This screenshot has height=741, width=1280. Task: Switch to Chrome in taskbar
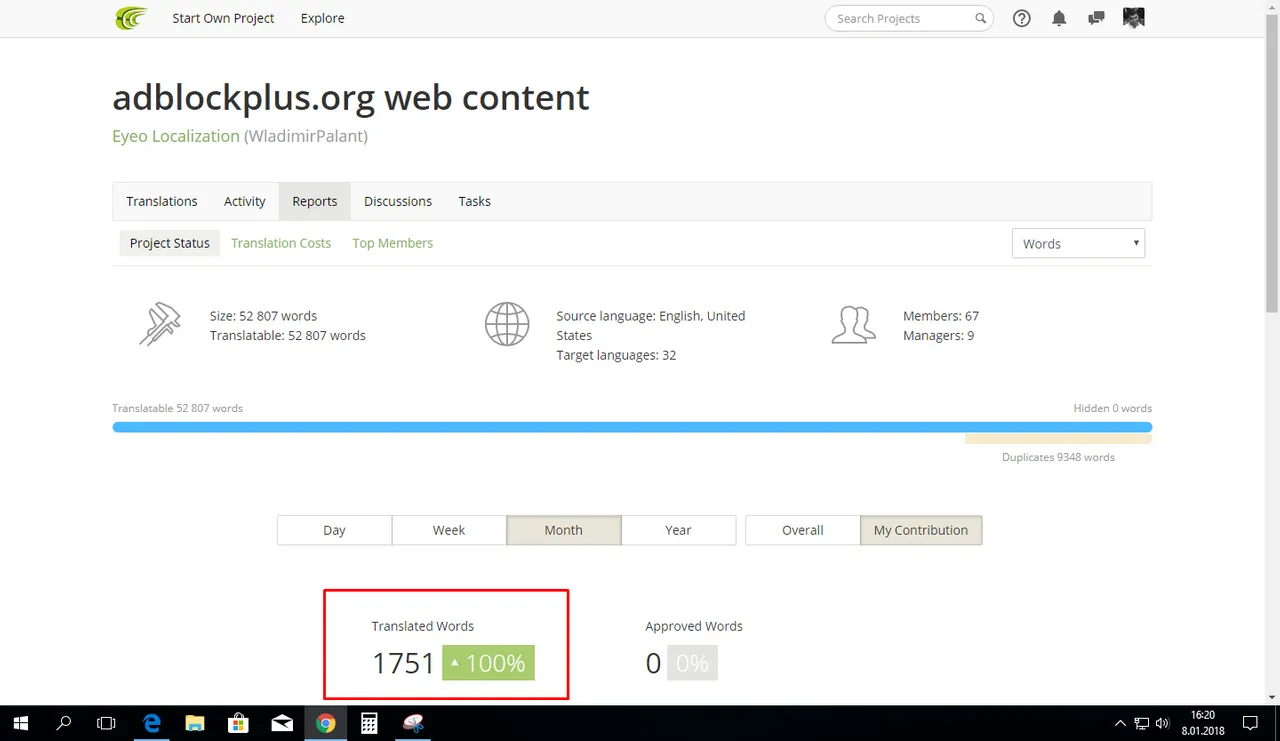click(x=325, y=723)
